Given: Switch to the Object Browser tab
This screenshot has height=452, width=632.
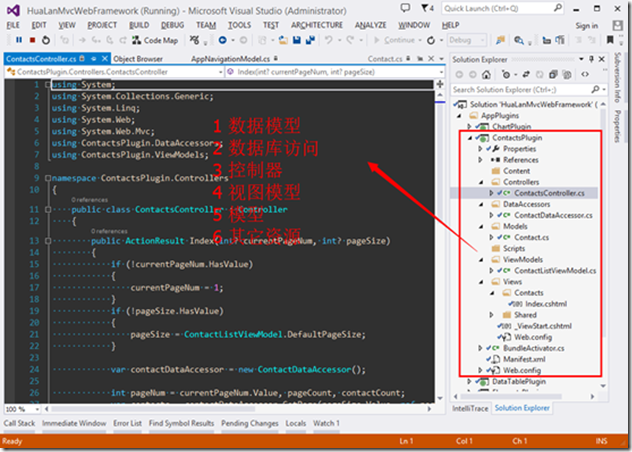Looking at the screenshot, I should [x=138, y=59].
